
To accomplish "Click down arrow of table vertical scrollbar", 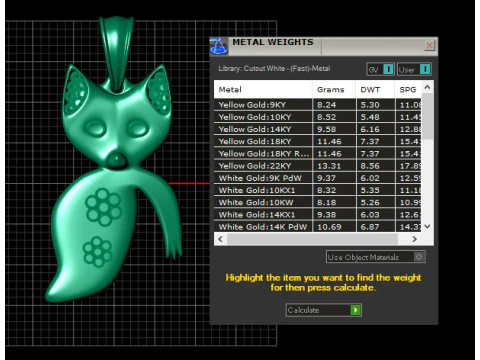I will [x=427, y=226].
